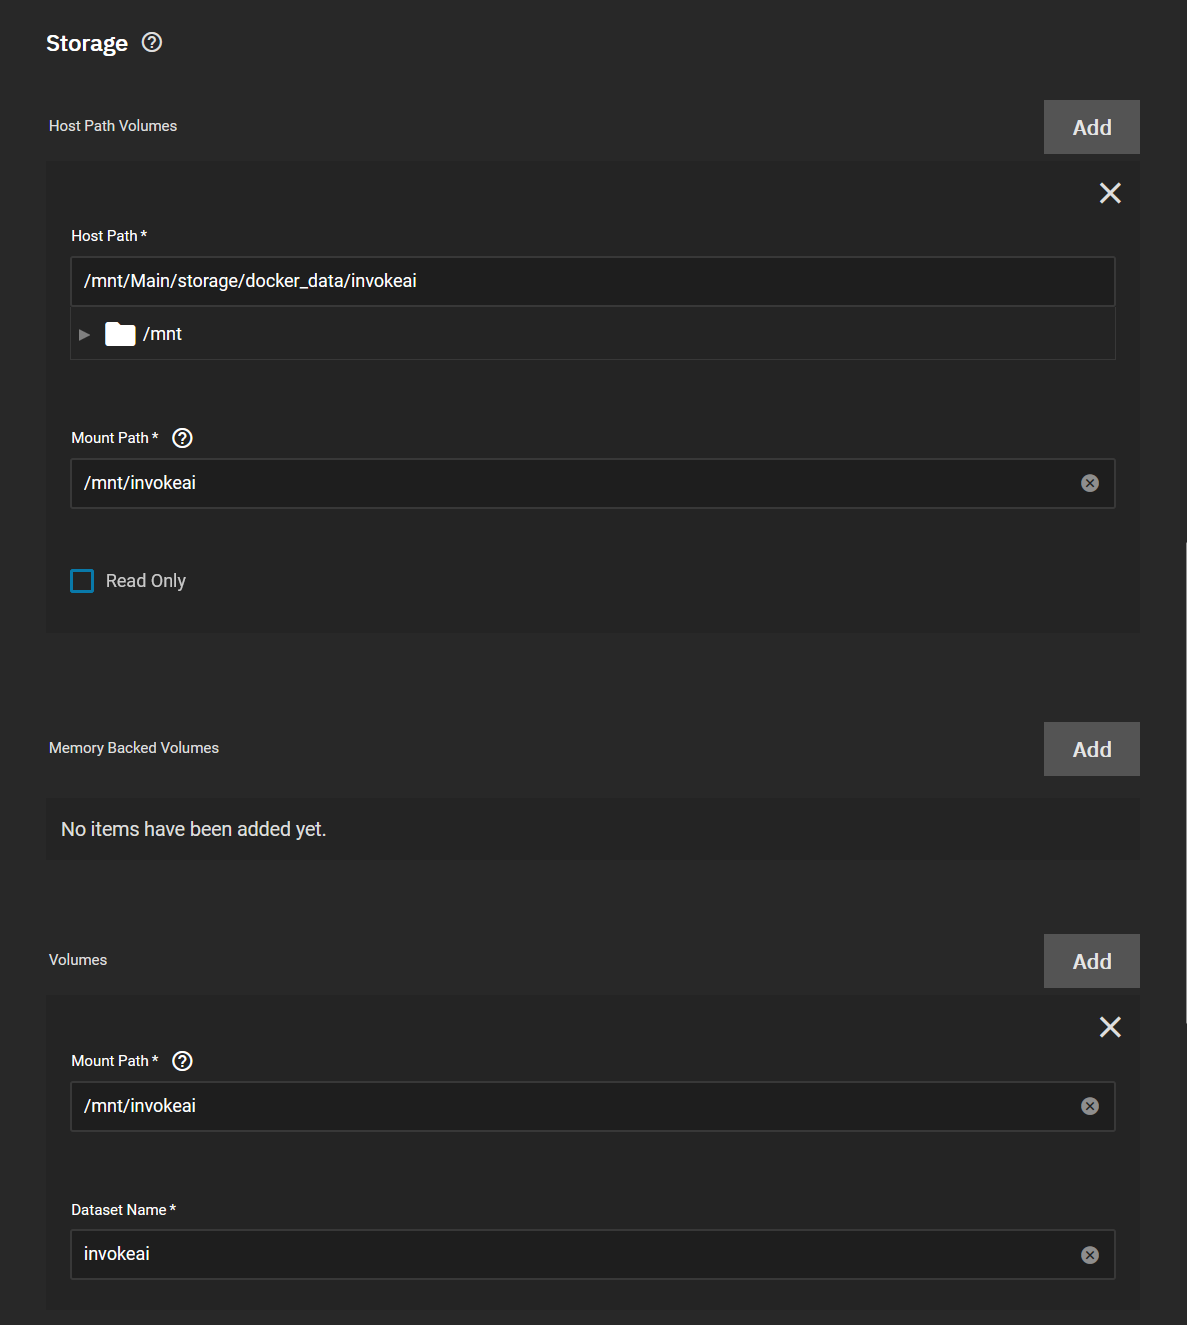Add a Memory Backed Volume
1187x1325 pixels.
coord(1091,748)
